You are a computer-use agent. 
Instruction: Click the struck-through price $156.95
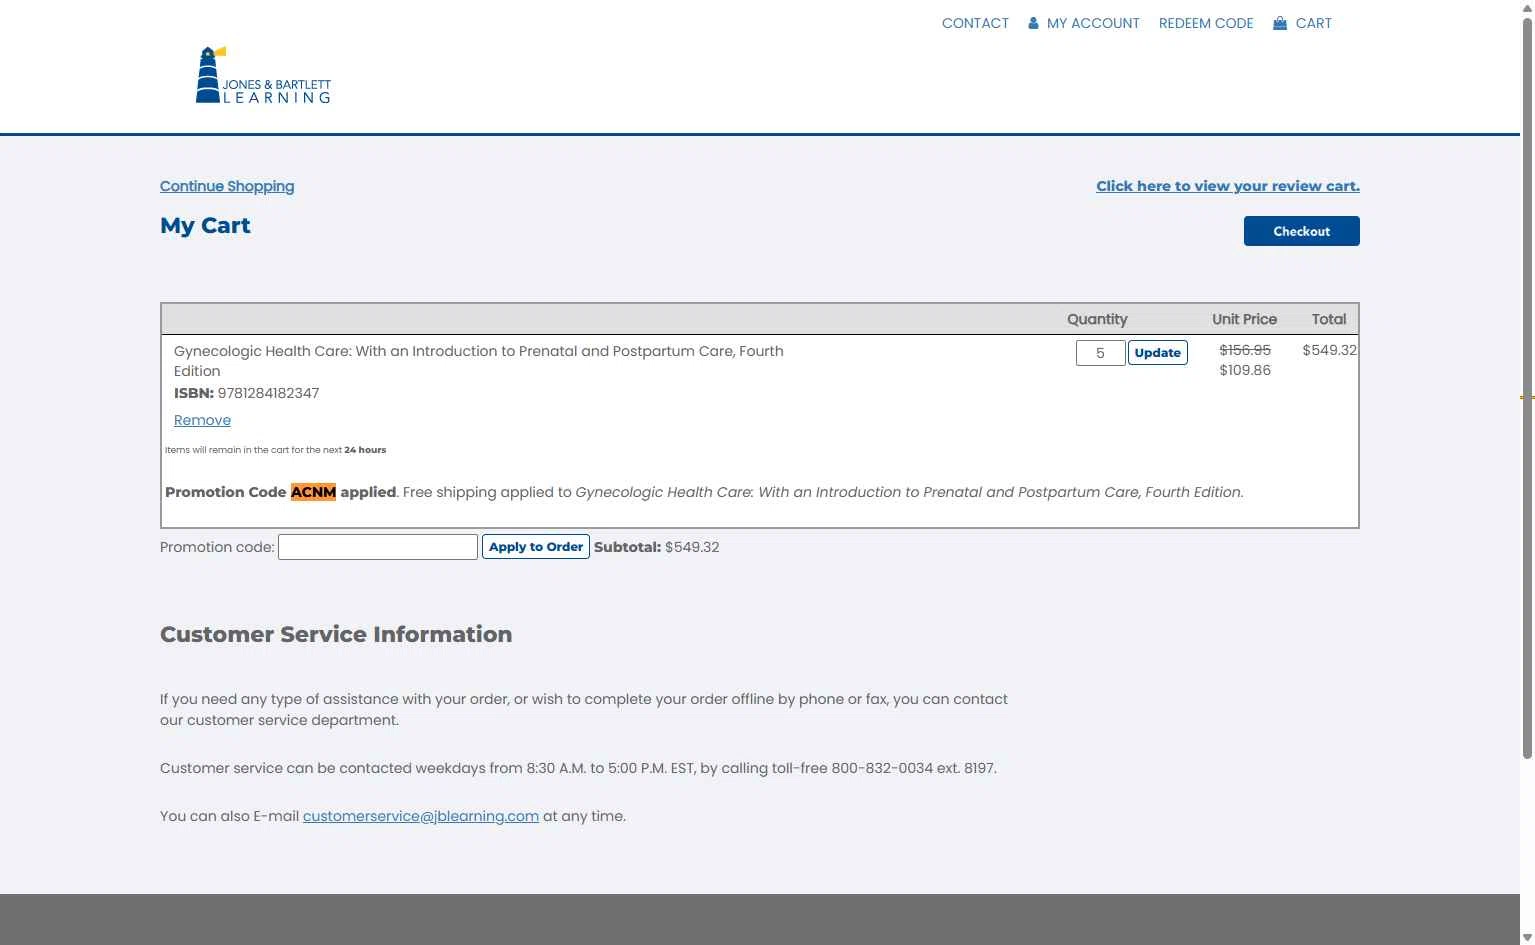click(x=1245, y=350)
